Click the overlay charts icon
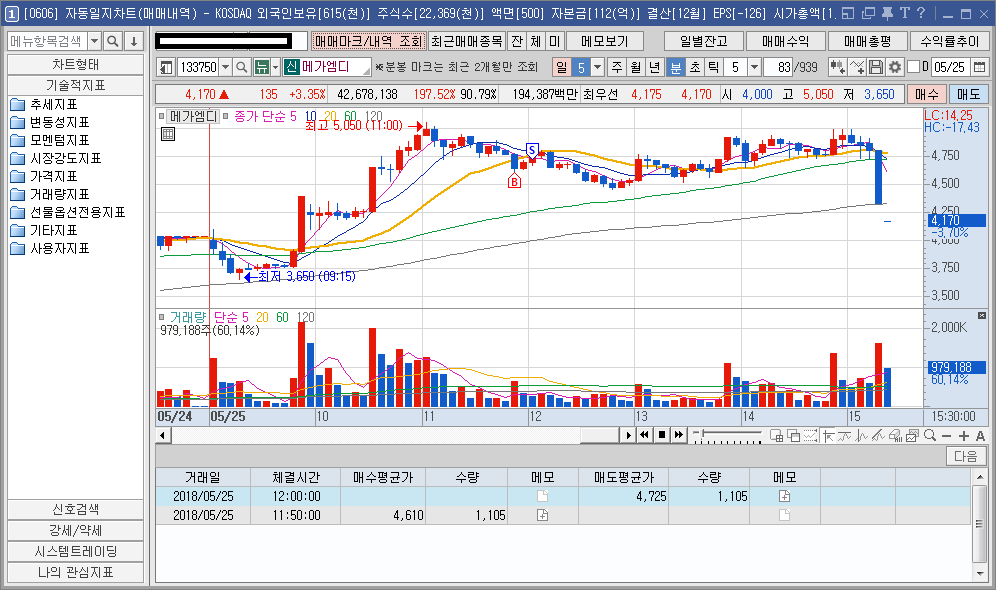The height and width of the screenshot is (590, 996). pos(794,435)
